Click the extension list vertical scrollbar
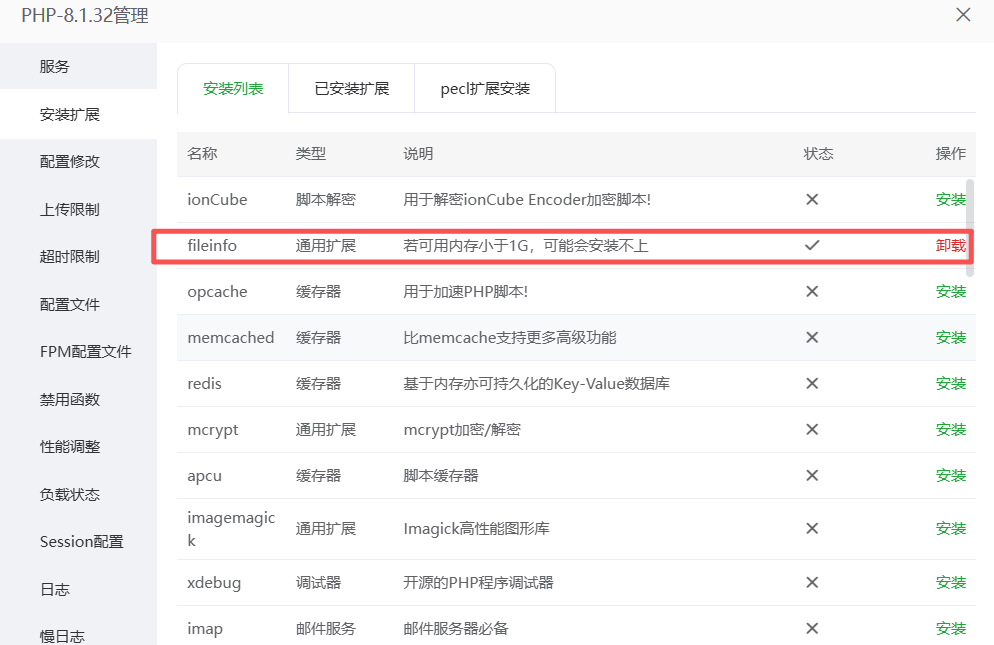The height and width of the screenshot is (645, 994). click(970, 225)
